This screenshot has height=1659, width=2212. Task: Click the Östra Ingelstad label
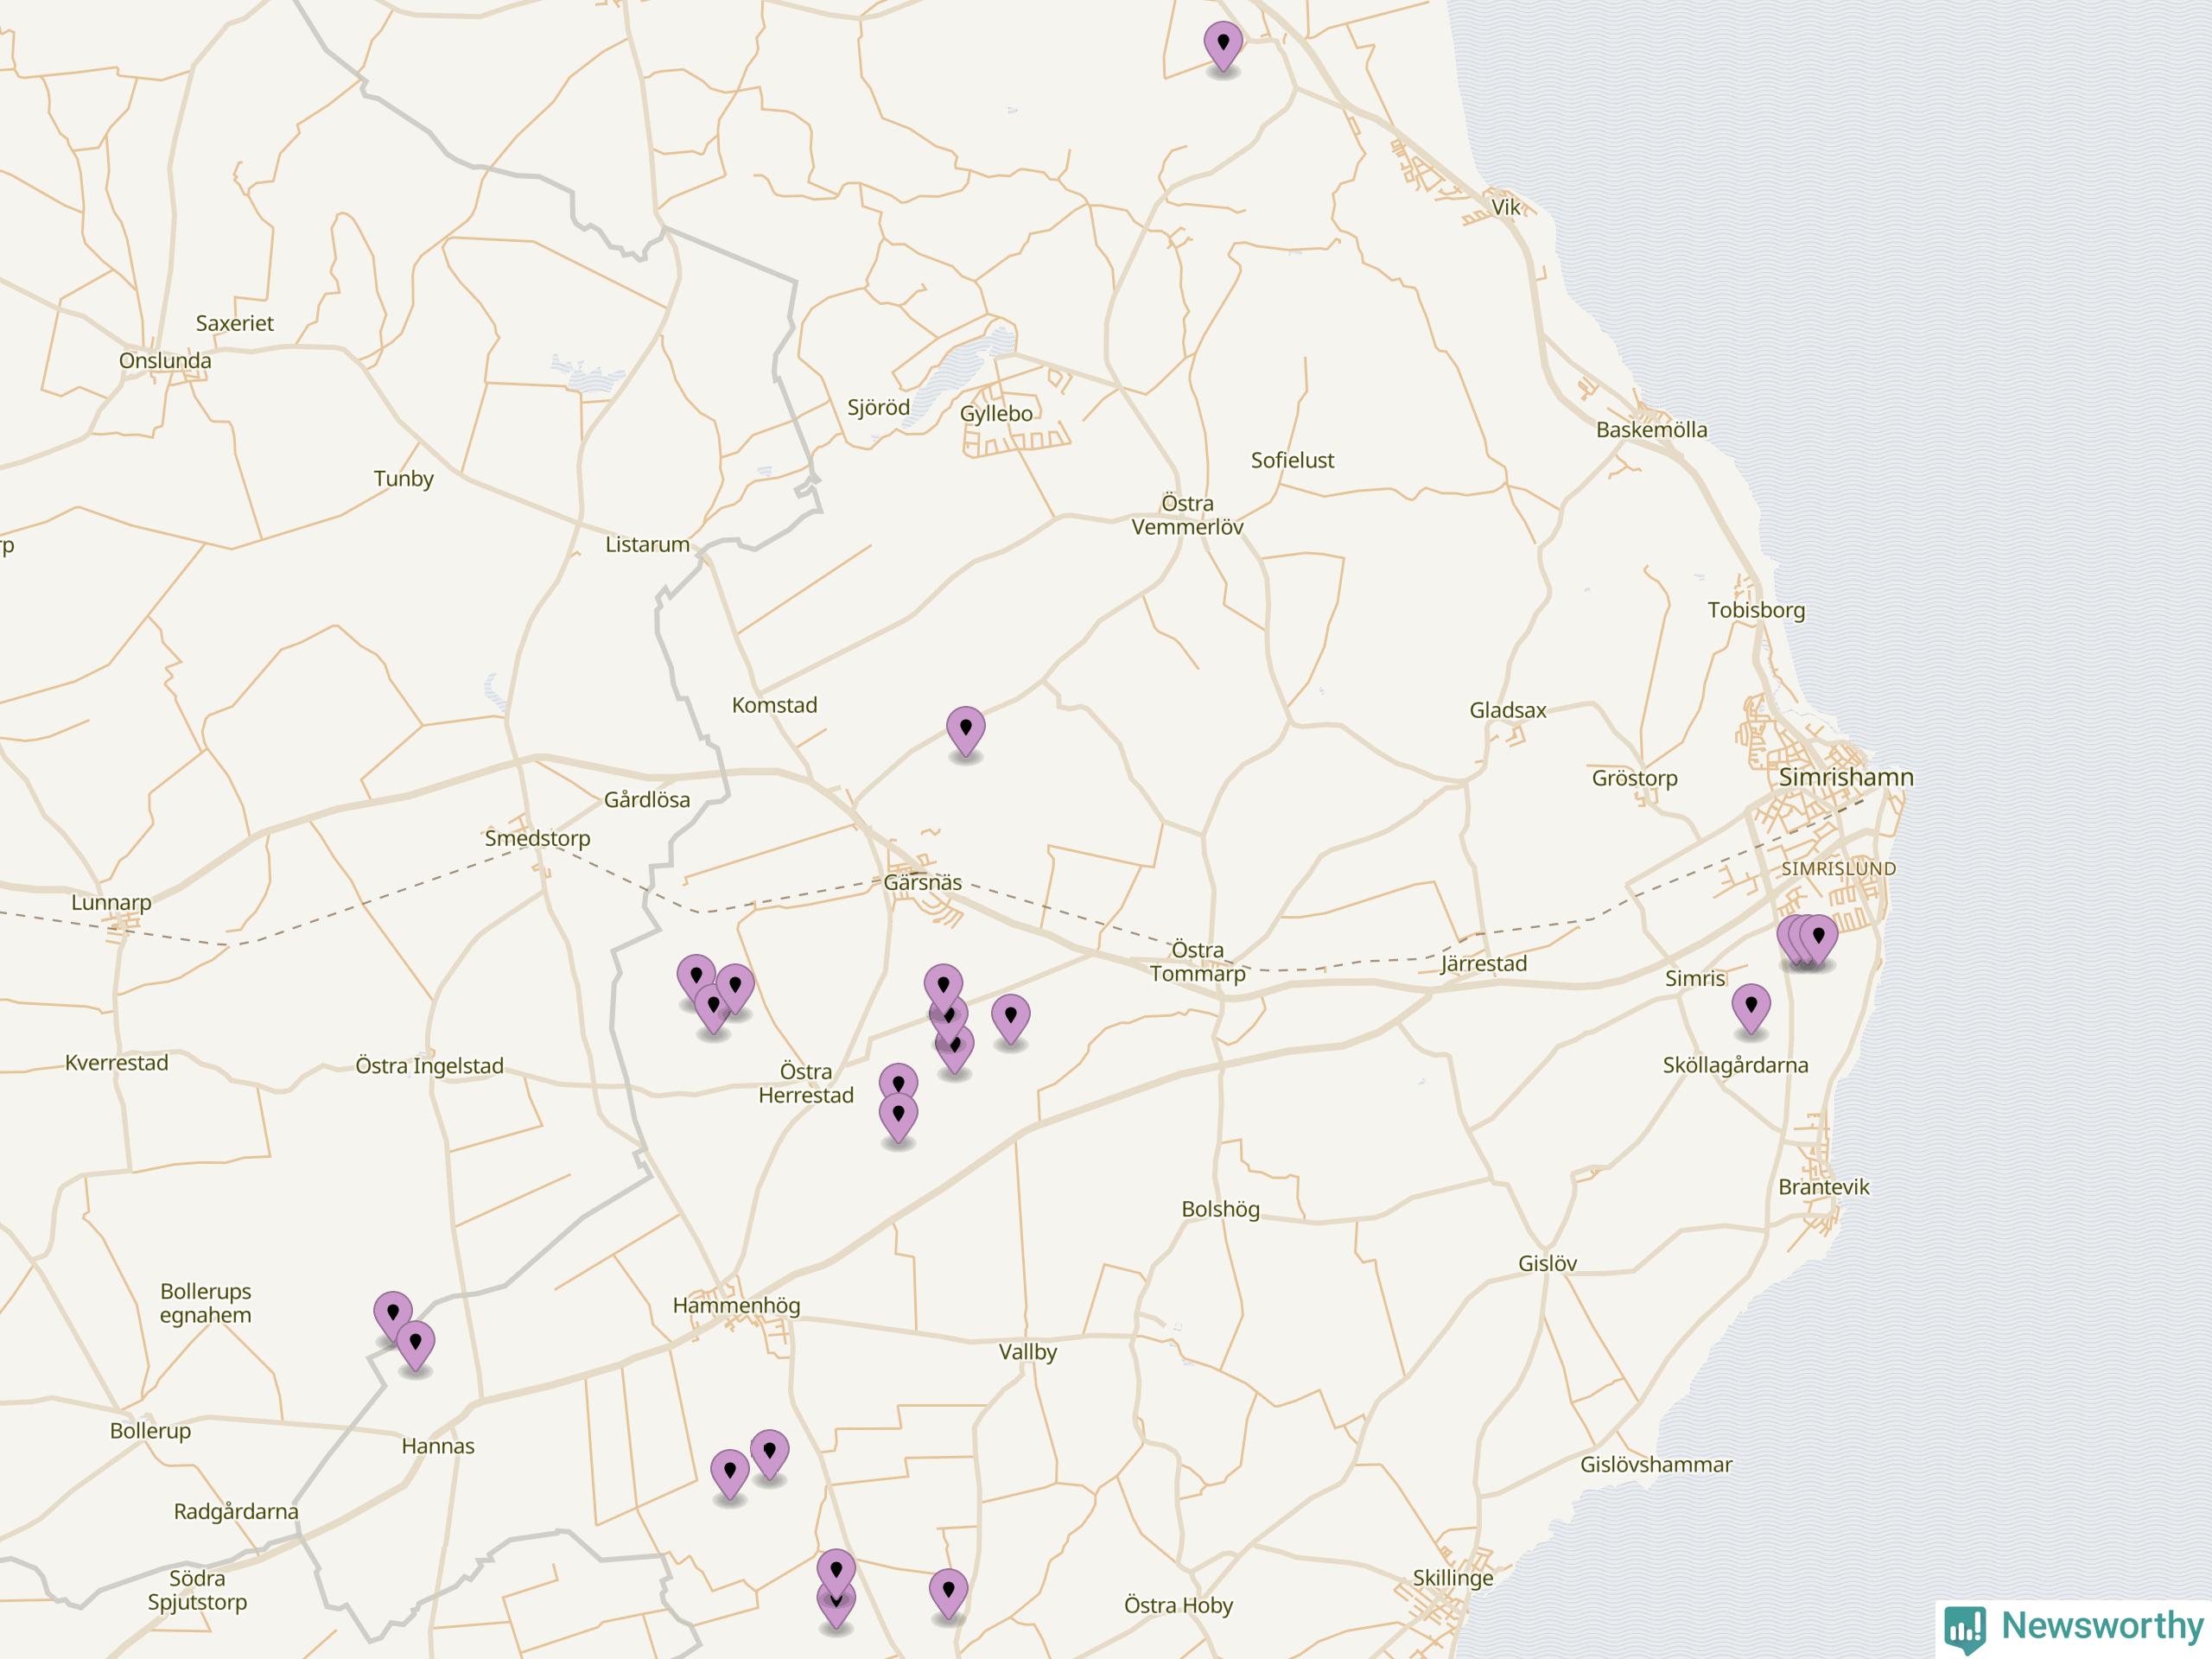pos(430,1066)
